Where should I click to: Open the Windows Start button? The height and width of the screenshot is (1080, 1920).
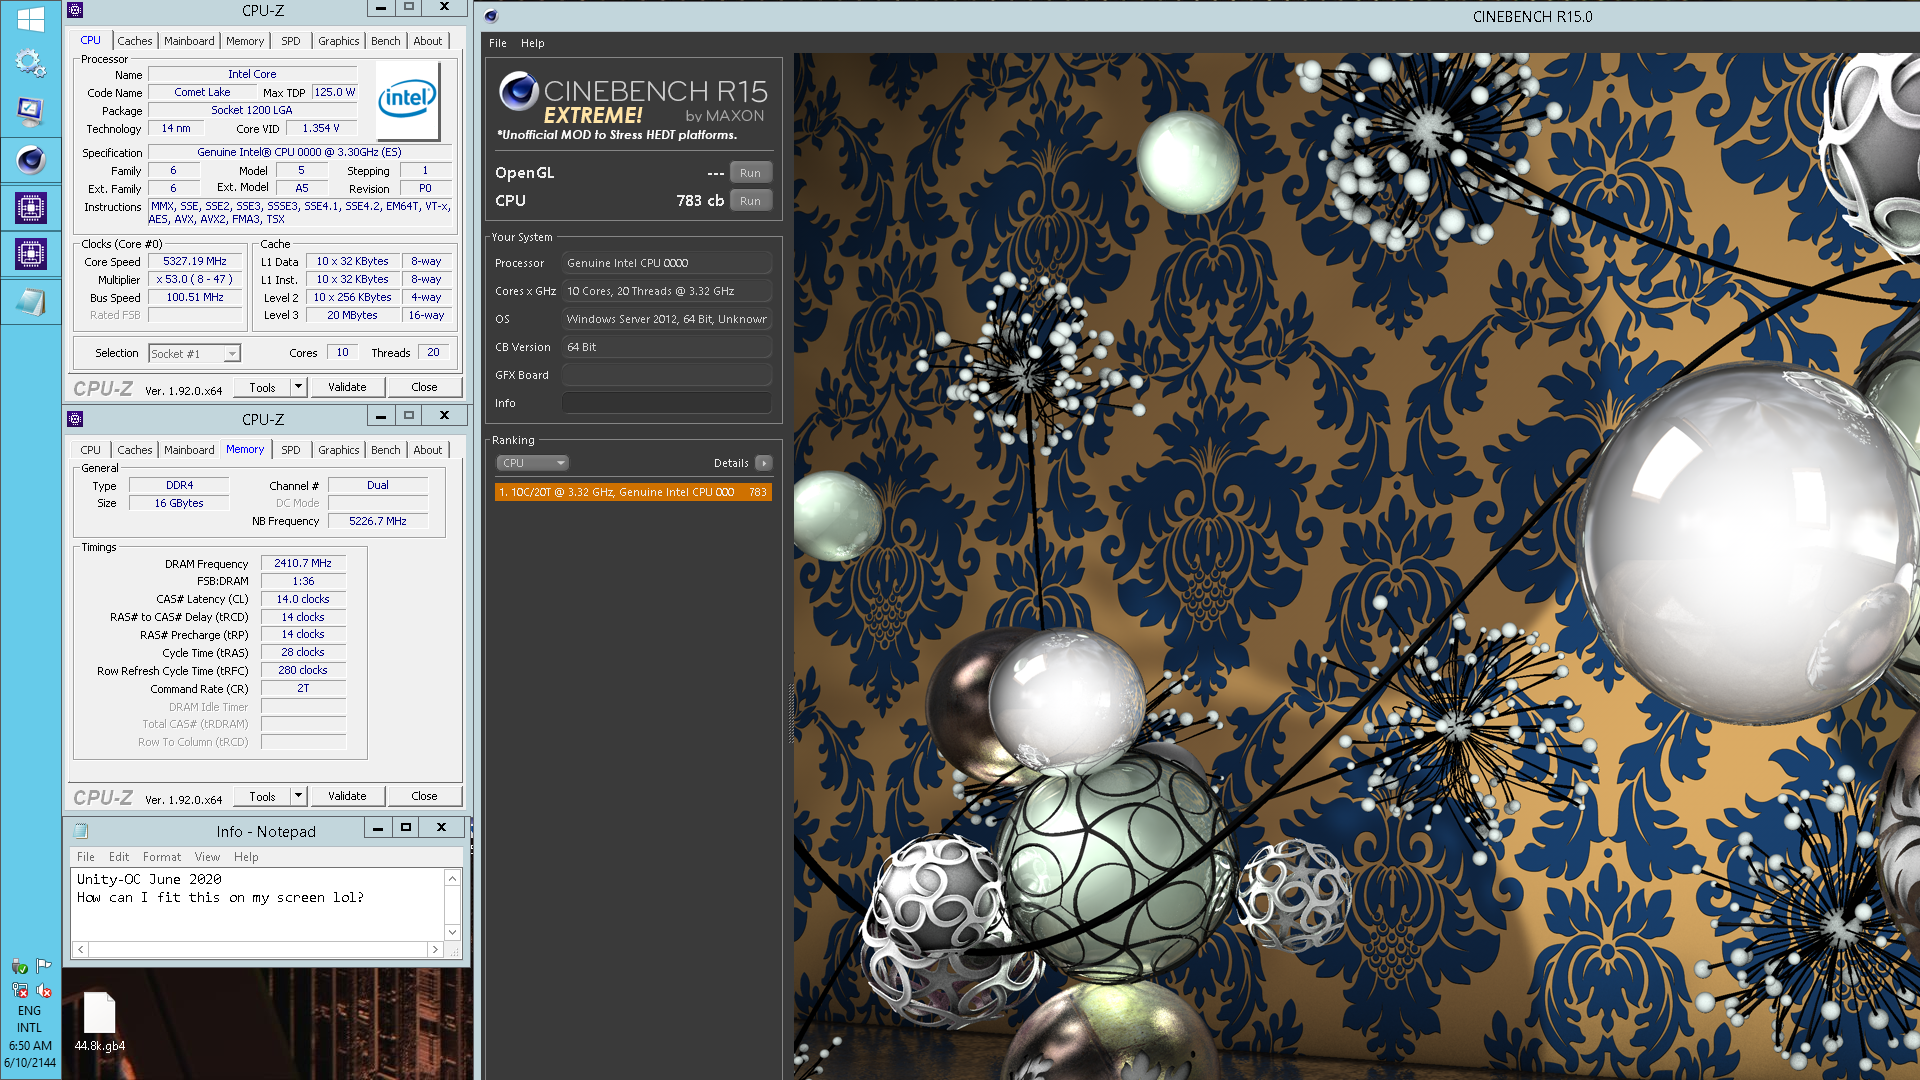tap(30, 18)
